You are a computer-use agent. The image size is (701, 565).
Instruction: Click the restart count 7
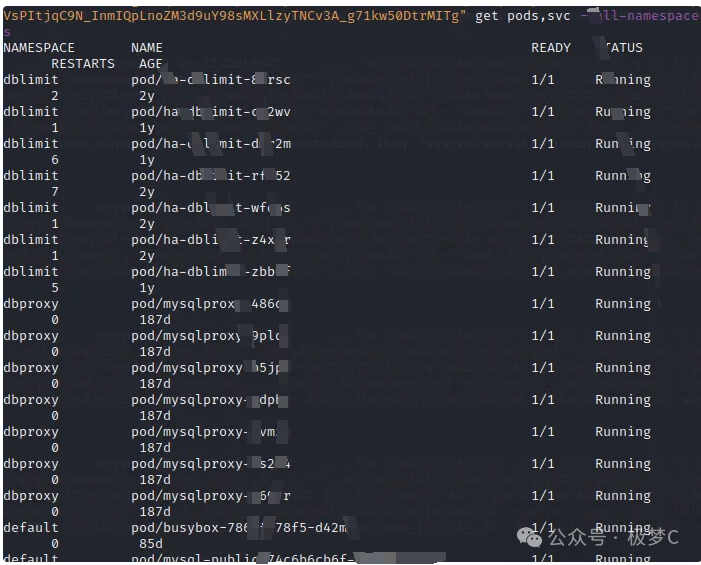tap(55, 192)
